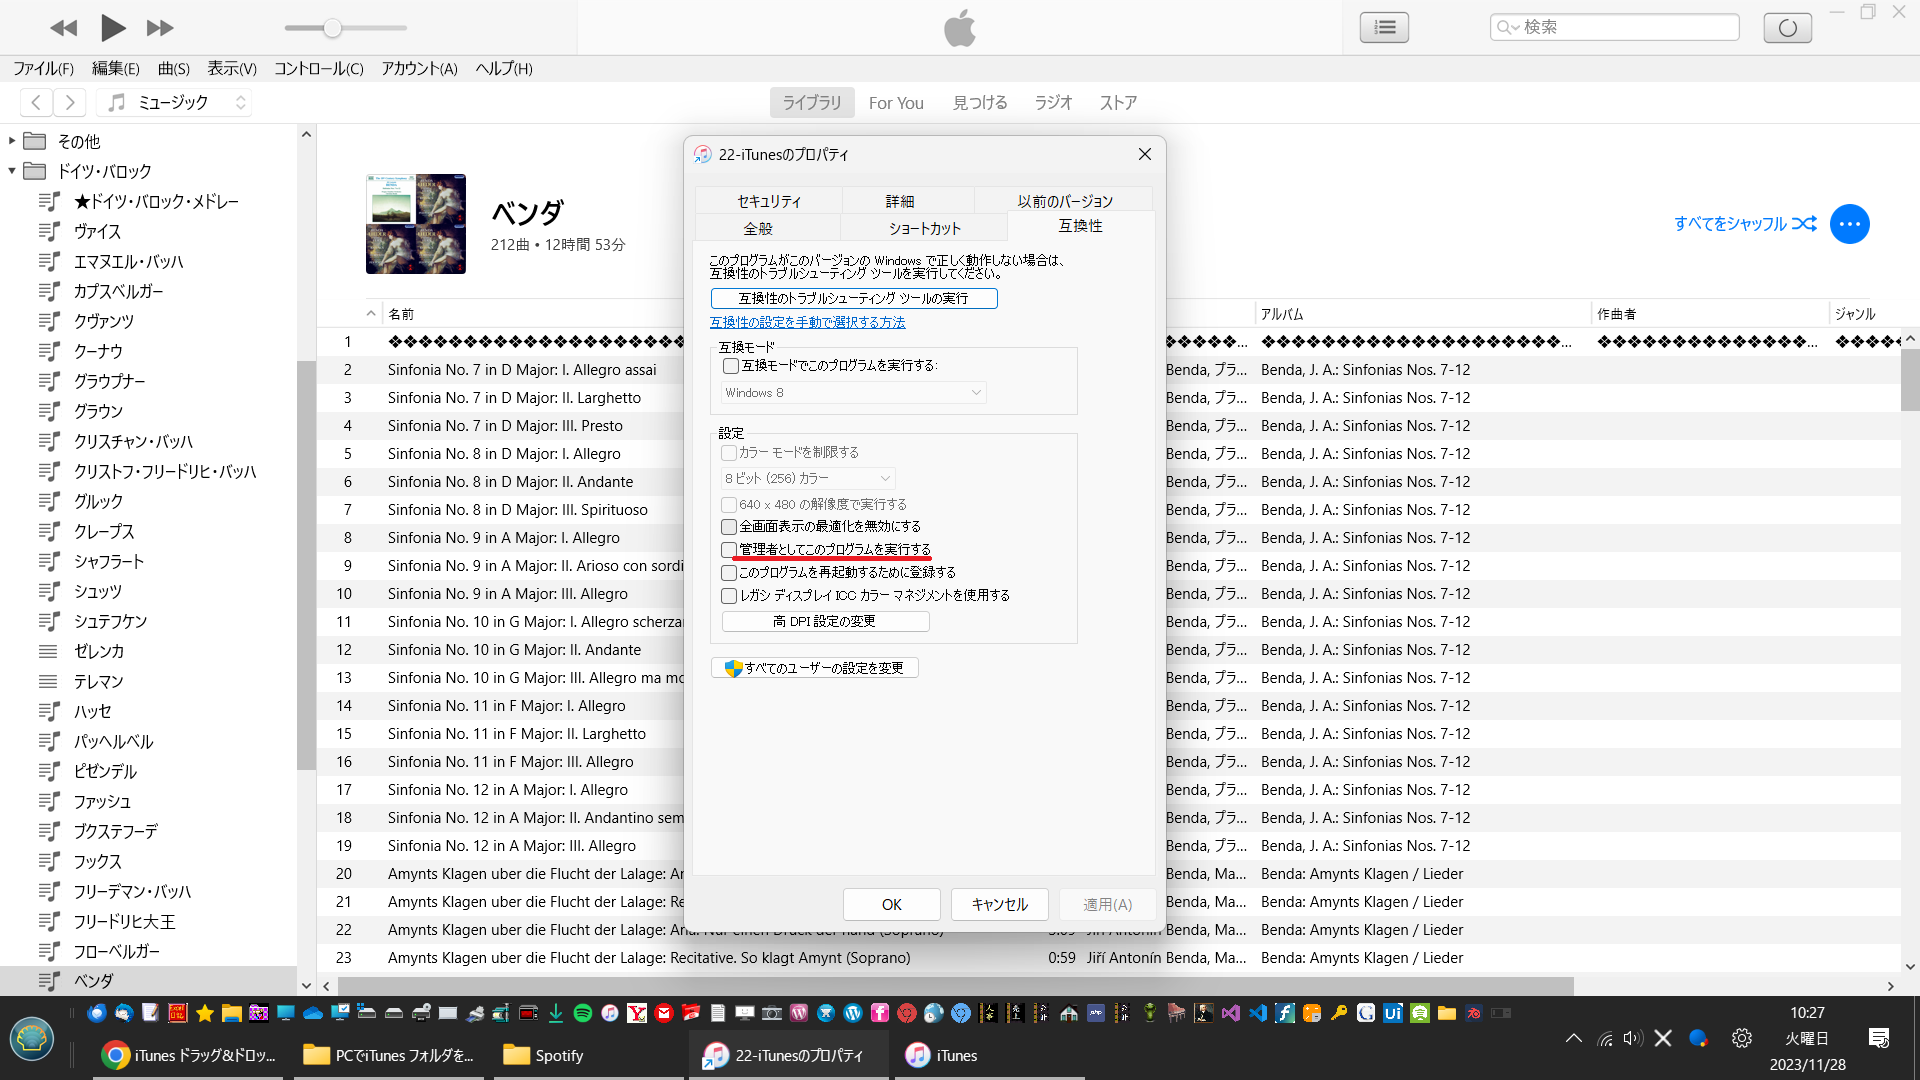1920x1080 pixels.
Task: Click the rewind previous track icon
Action: click(x=63, y=28)
